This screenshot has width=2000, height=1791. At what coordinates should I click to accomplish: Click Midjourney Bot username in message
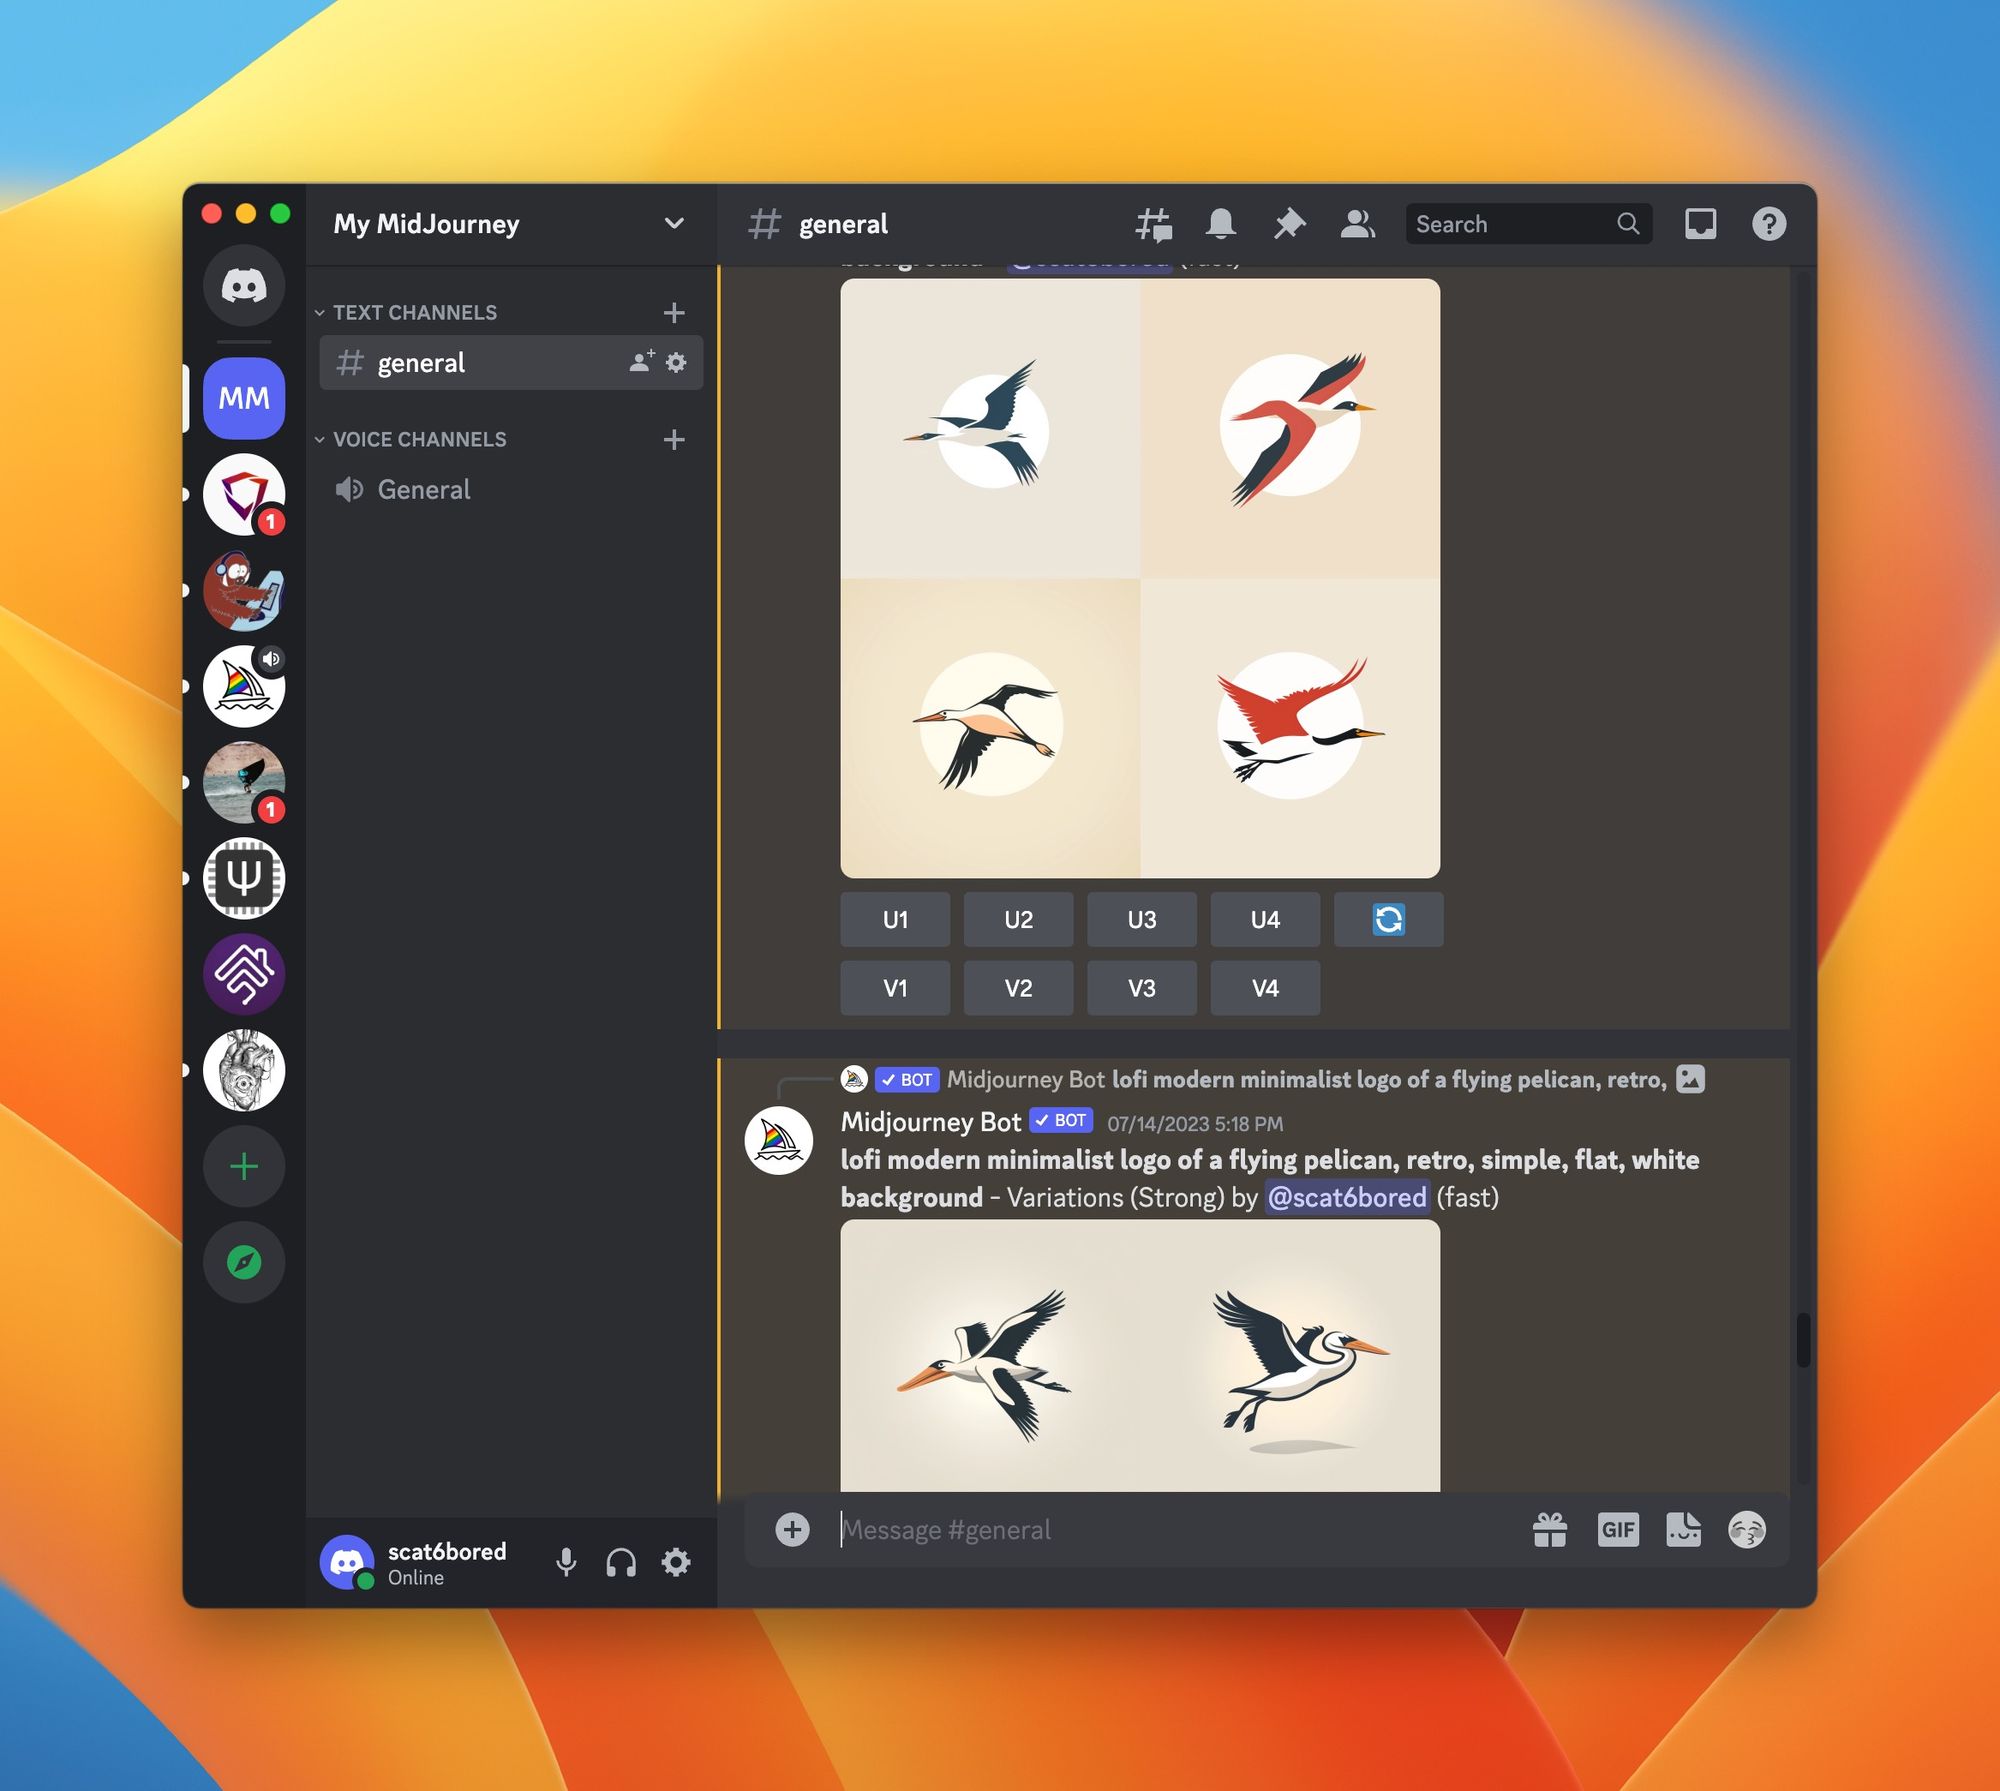coord(930,1121)
